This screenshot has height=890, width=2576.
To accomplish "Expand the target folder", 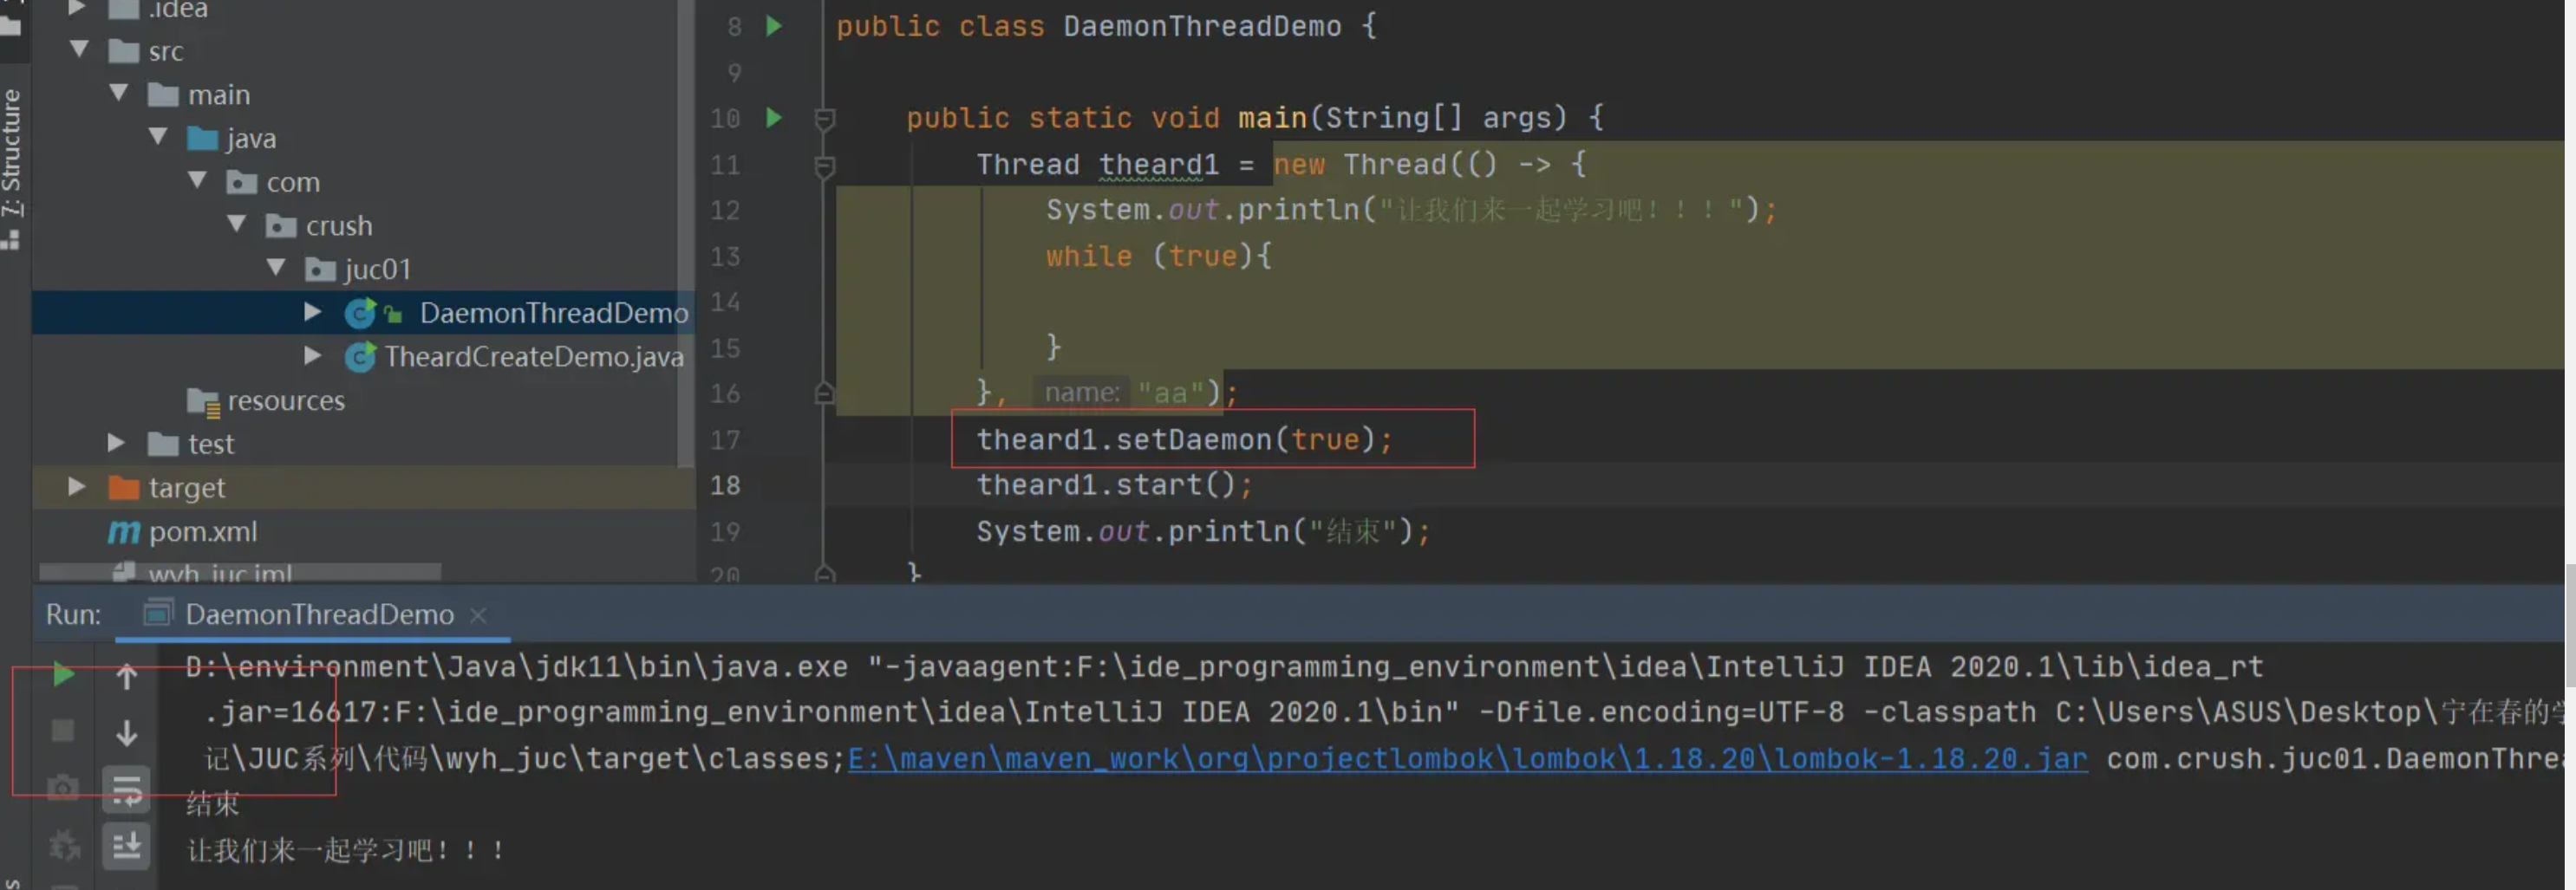I will click(76, 486).
